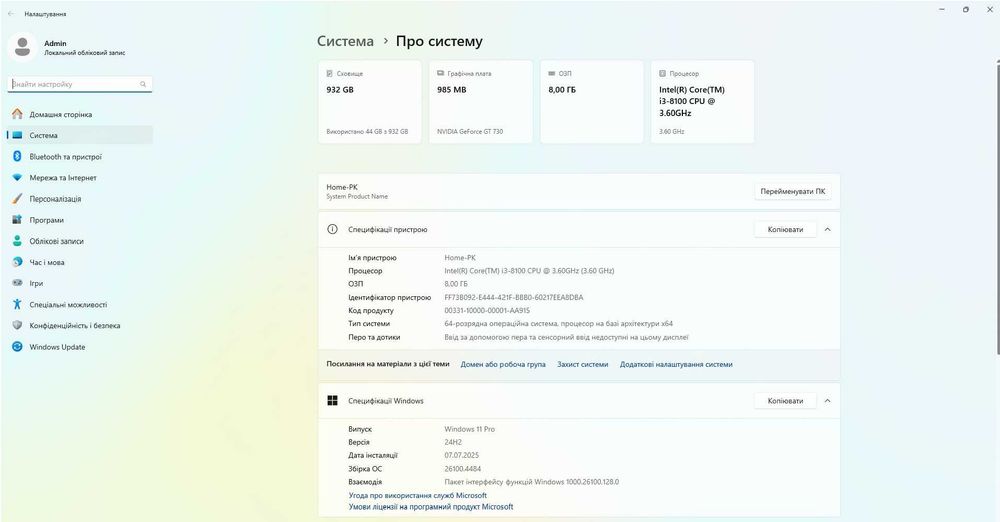Open Ігри gamepad icon
Screen dimensions: 1000x522
[17, 283]
